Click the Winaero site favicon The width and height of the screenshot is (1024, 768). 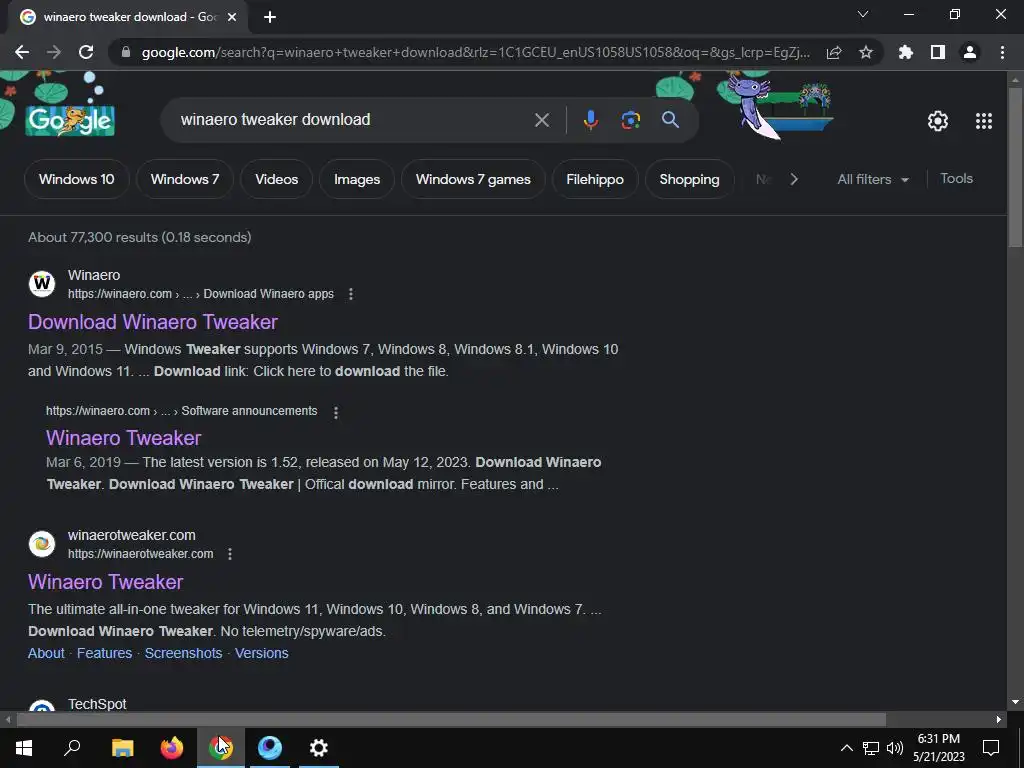[x=42, y=283]
